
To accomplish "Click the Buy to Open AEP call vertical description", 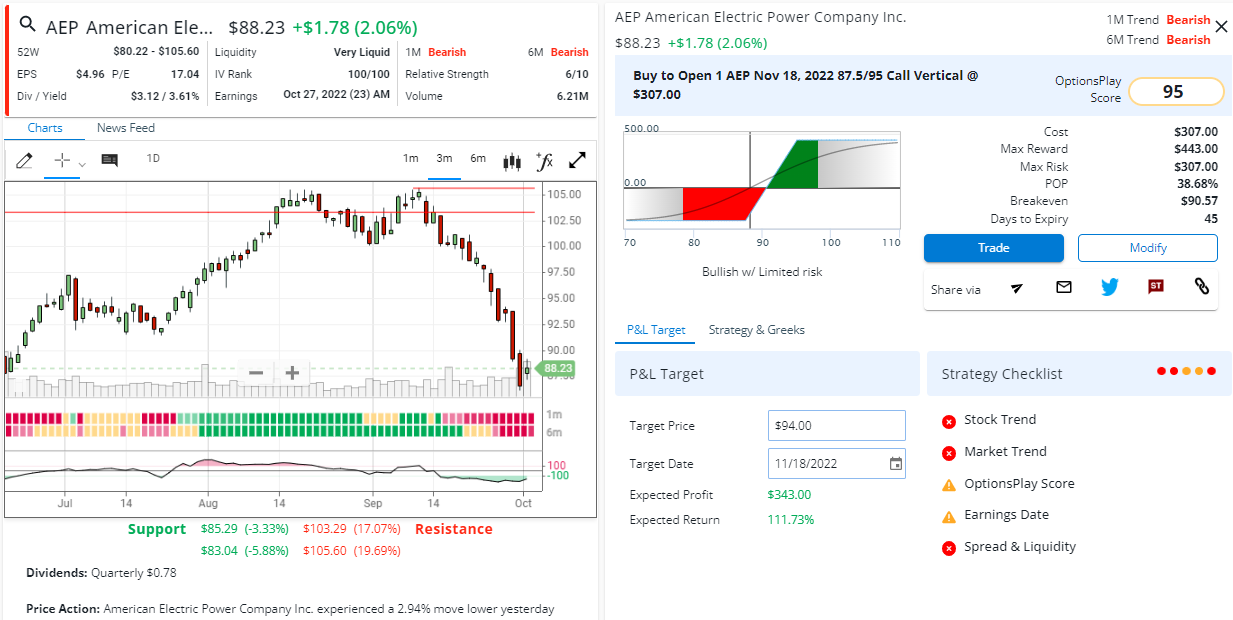I will [806, 85].
